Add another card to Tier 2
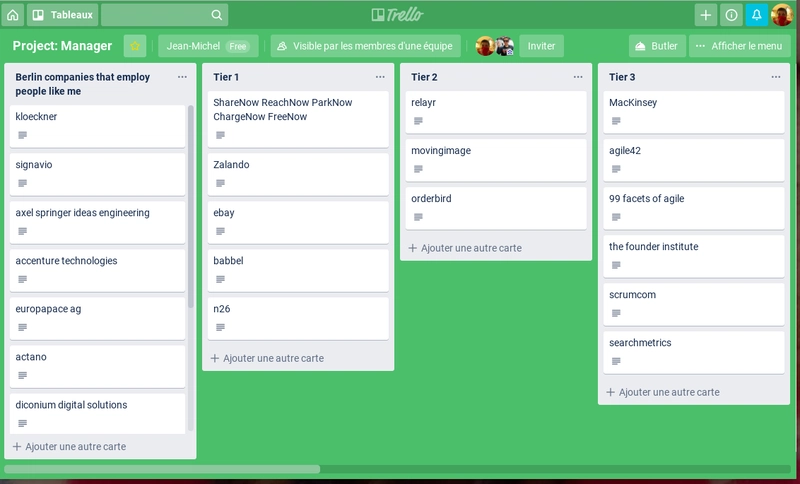This screenshot has width=800, height=484. click(470, 248)
